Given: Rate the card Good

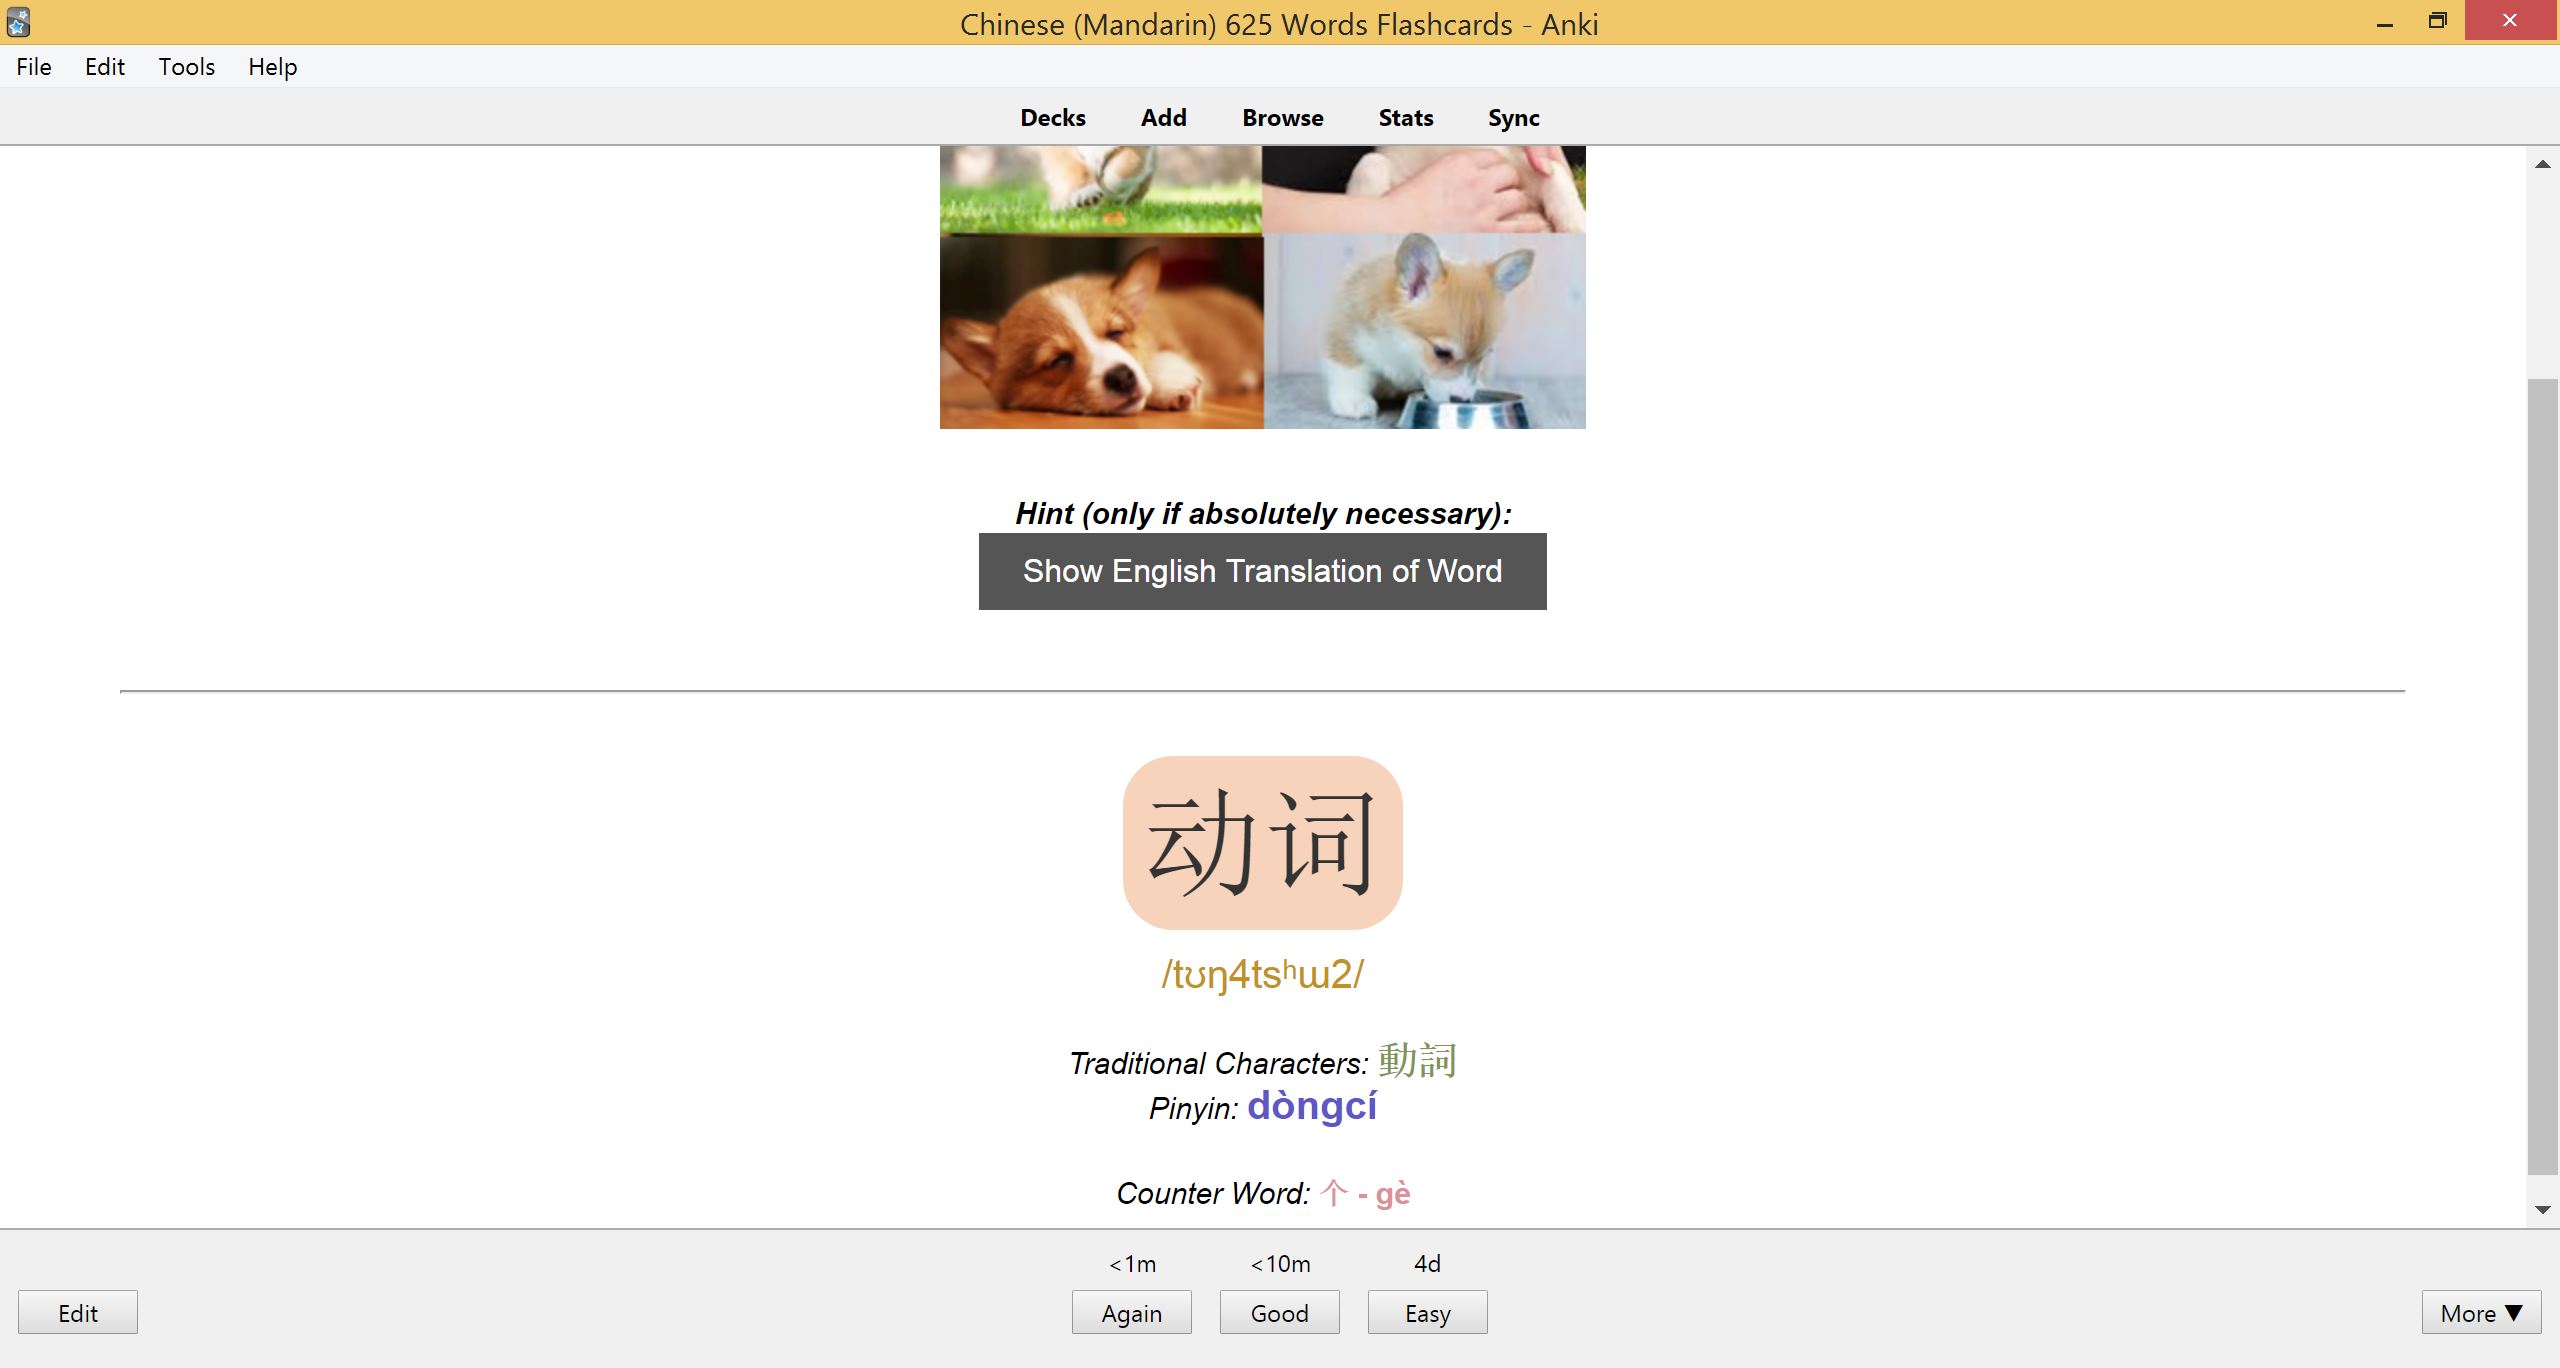Looking at the screenshot, I should pyautogui.click(x=1280, y=1312).
